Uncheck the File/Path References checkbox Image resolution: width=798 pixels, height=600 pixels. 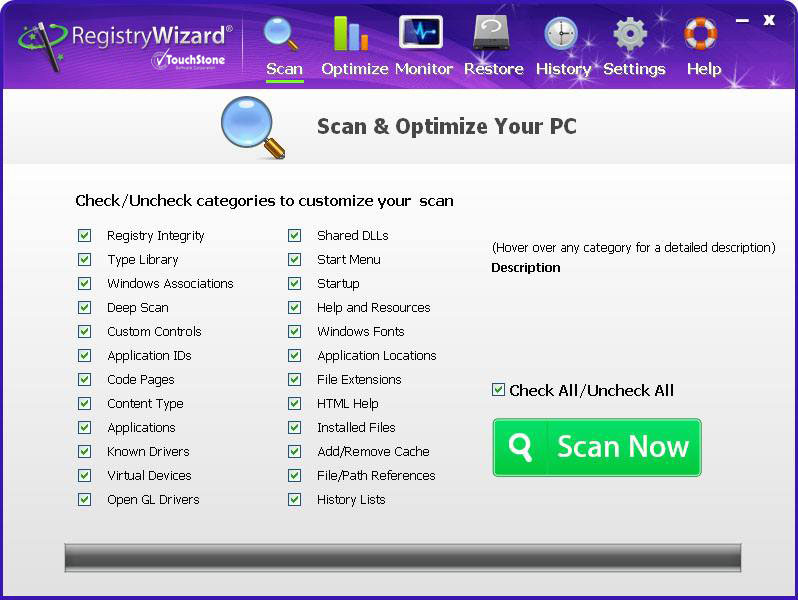[x=294, y=475]
